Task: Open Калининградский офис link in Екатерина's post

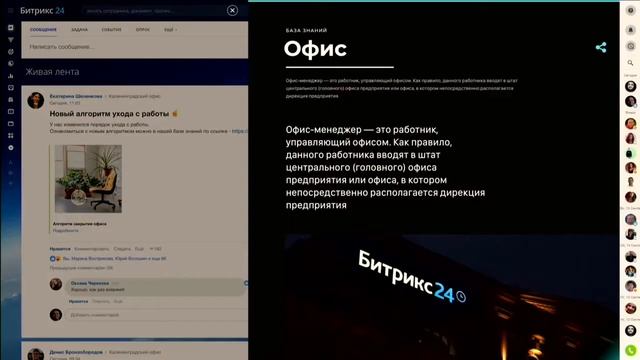Action: point(134,96)
